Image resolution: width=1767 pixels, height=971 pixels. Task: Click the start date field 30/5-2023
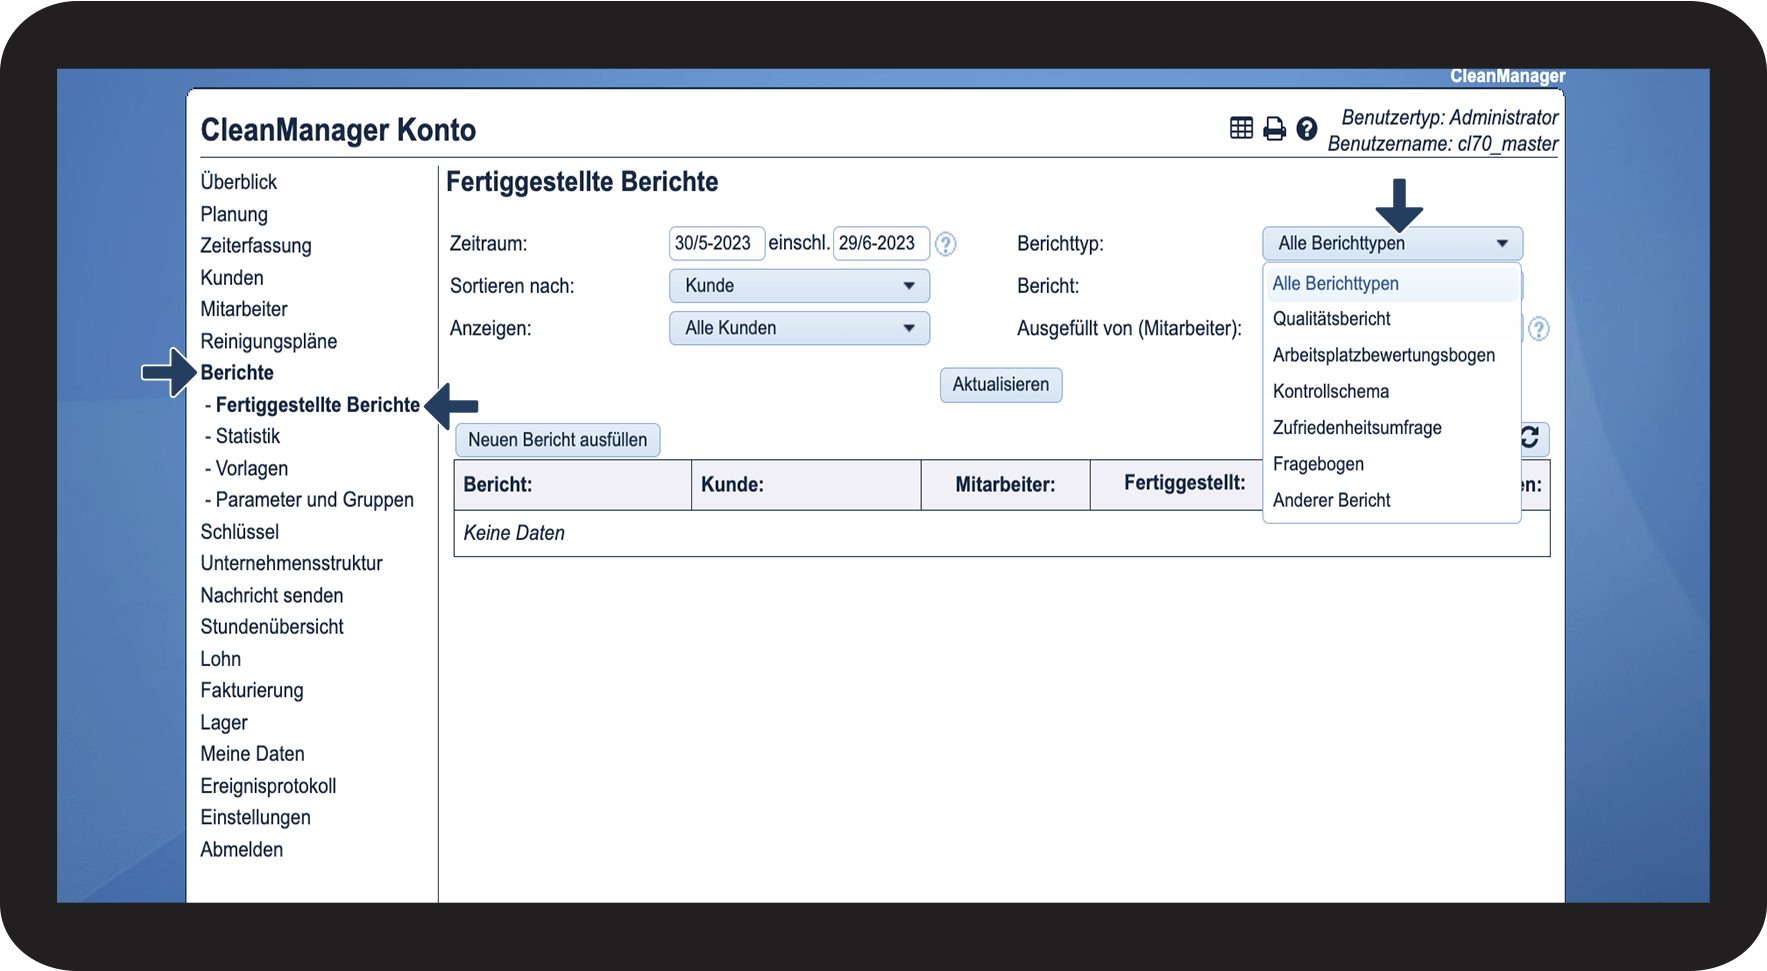(717, 243)
